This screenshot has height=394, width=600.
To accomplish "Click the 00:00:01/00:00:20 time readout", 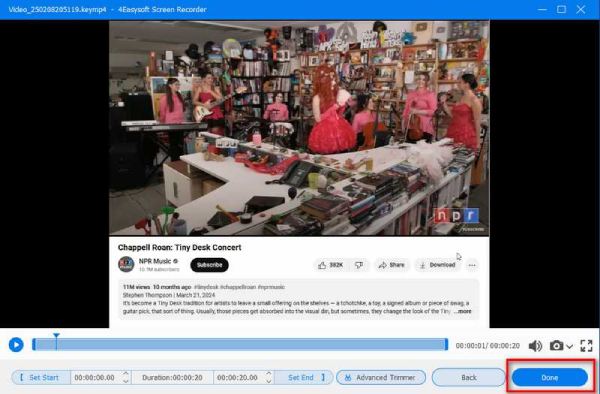I will (488, 346).
